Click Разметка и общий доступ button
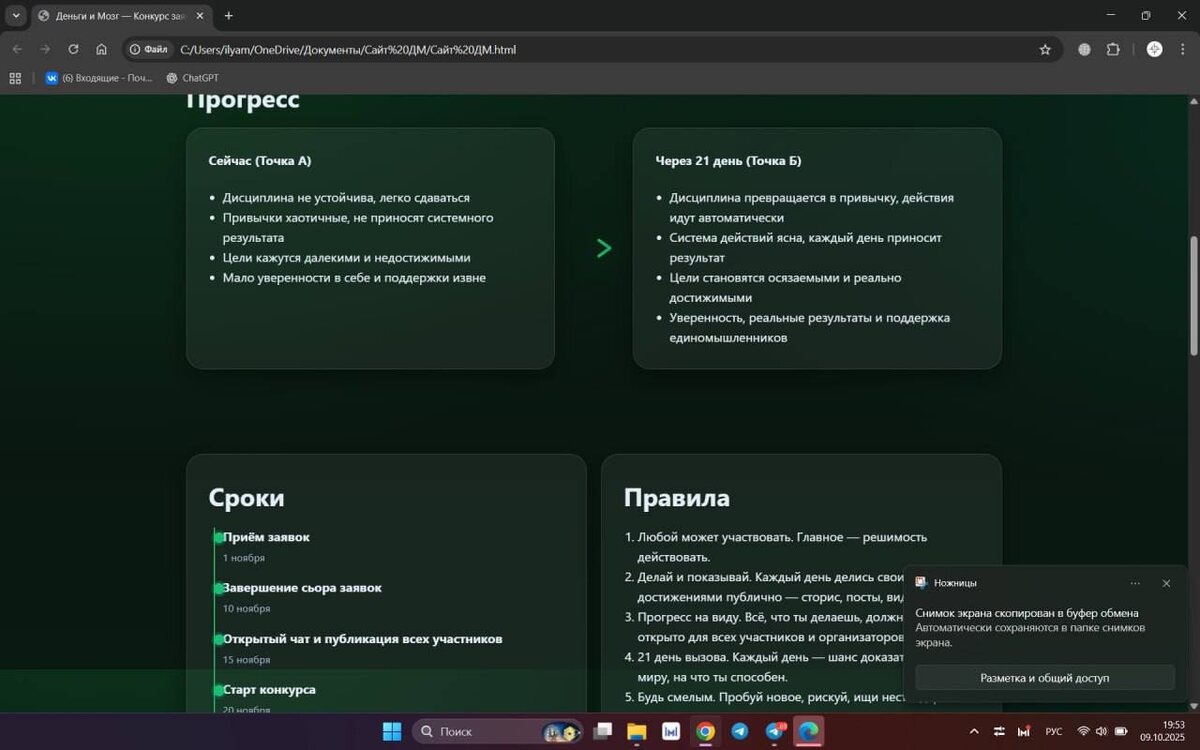1200x750 pixels. point(1045,677)
